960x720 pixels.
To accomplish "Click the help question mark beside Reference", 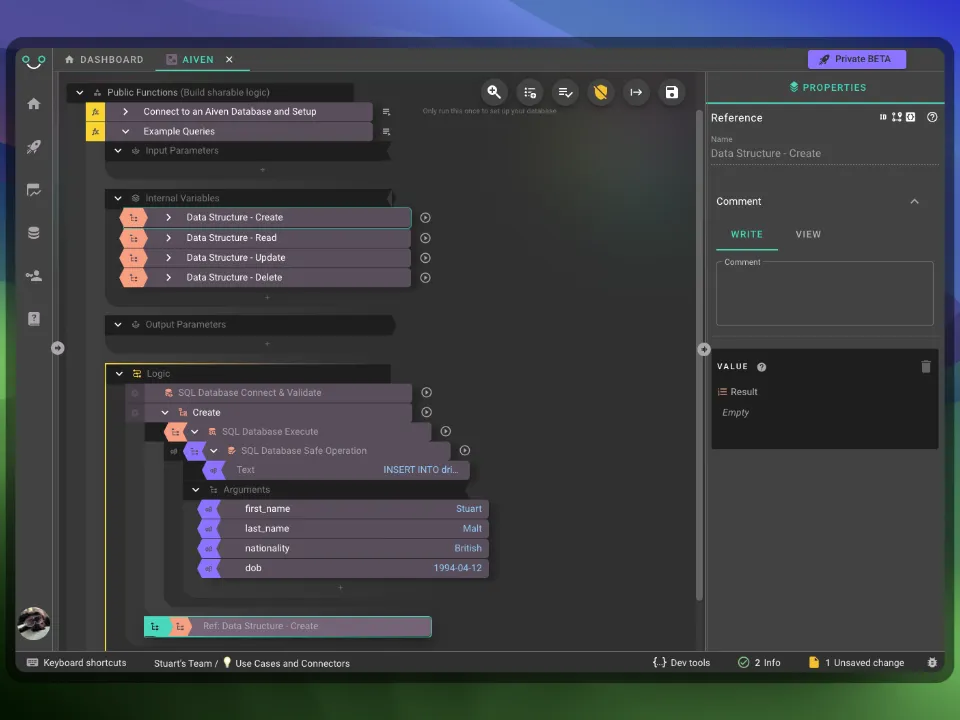I will [932, 117].
